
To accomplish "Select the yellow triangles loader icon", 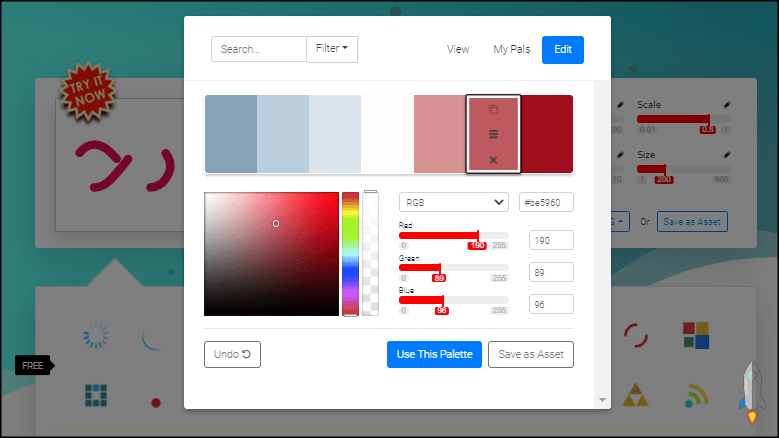I will 634,397.
